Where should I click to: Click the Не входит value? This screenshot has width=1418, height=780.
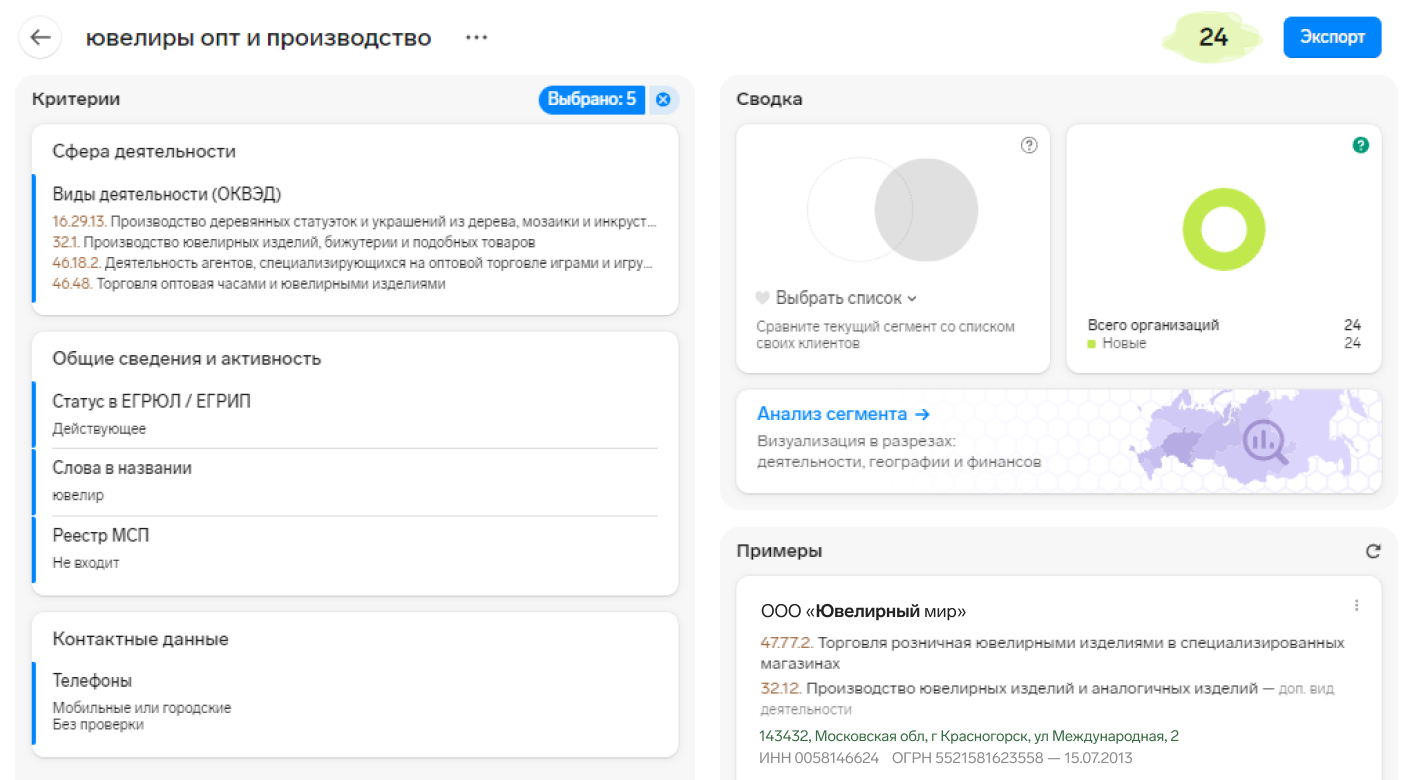point(86,563)
